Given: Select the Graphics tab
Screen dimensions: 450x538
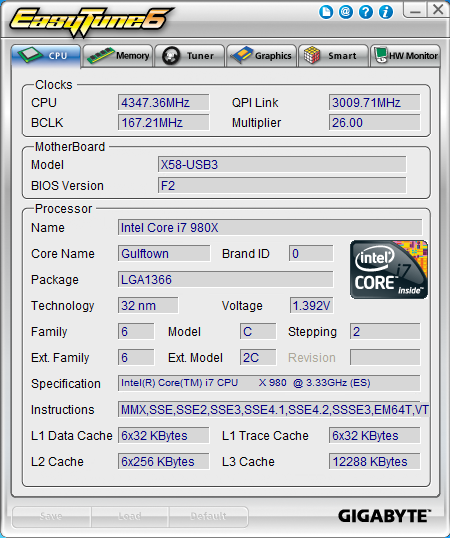Looking at the screenshot, I should [x=261, y=56].
